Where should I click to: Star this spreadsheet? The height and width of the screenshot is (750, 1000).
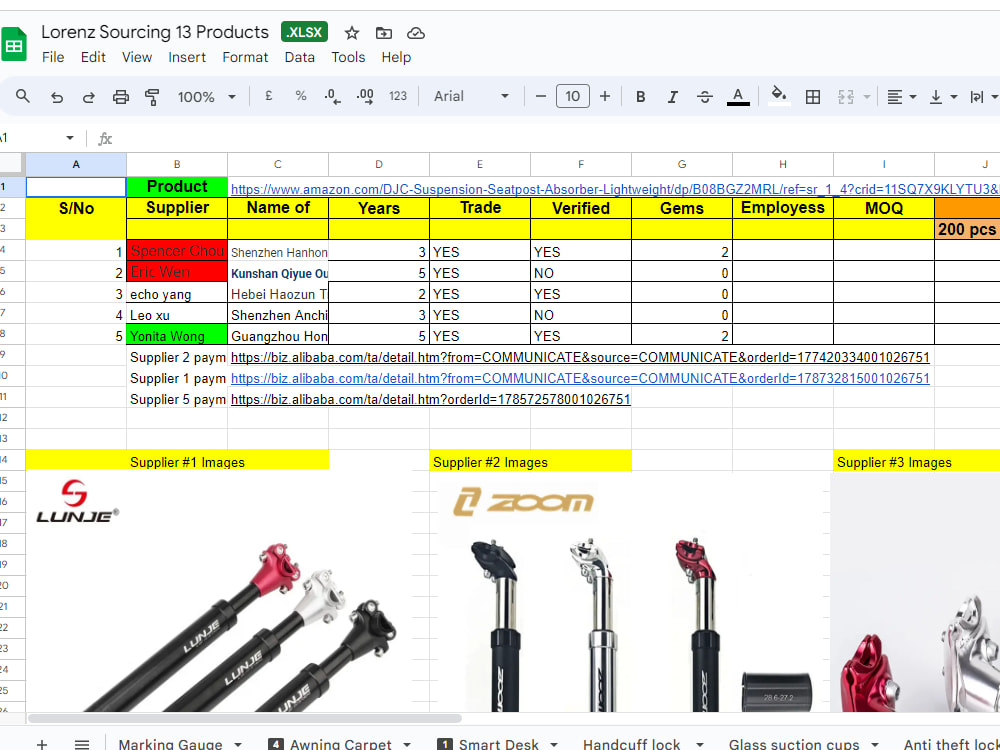coord(351,32)
